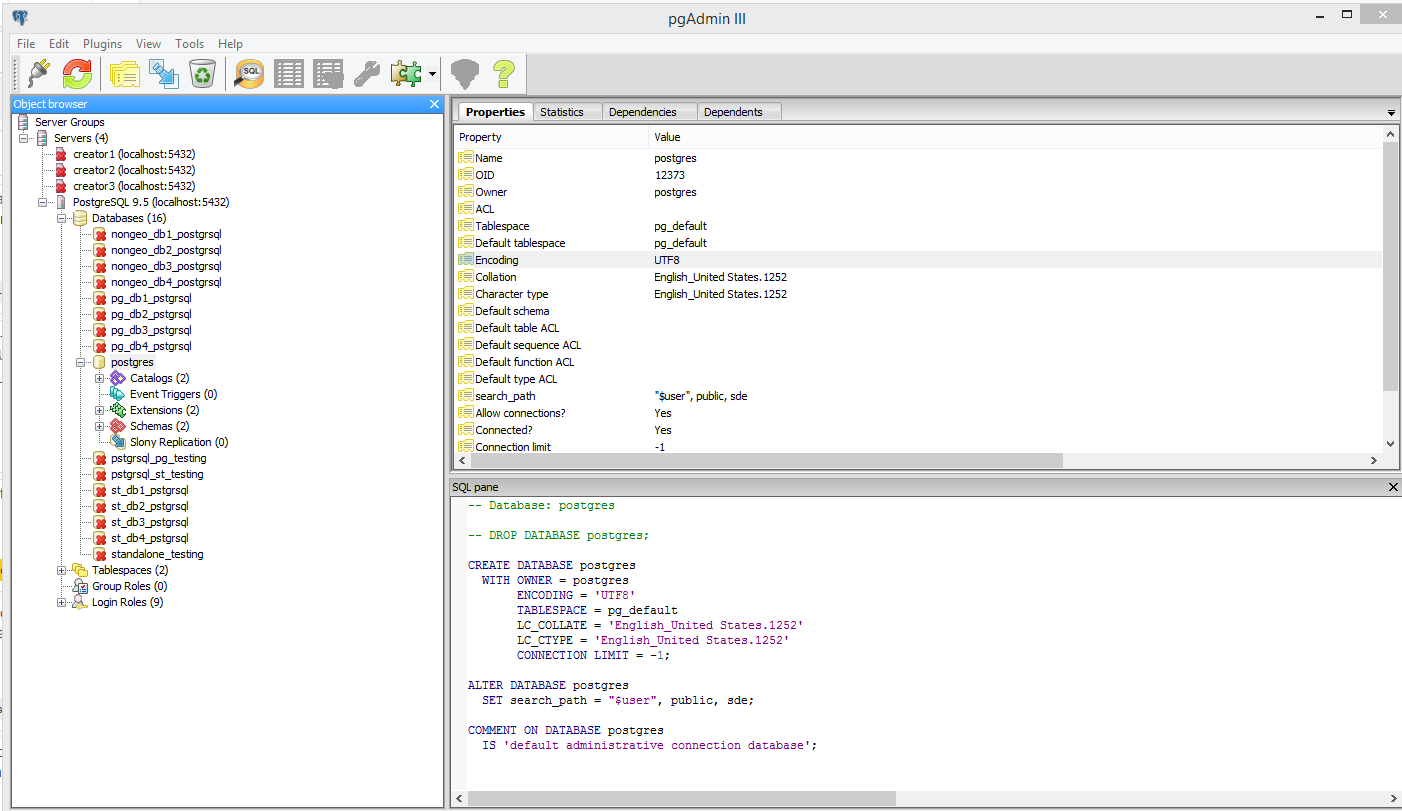The height and width of the screenshot is (811, 1402).
Task: Click the Create new object icon
Action: click(163, 74)
